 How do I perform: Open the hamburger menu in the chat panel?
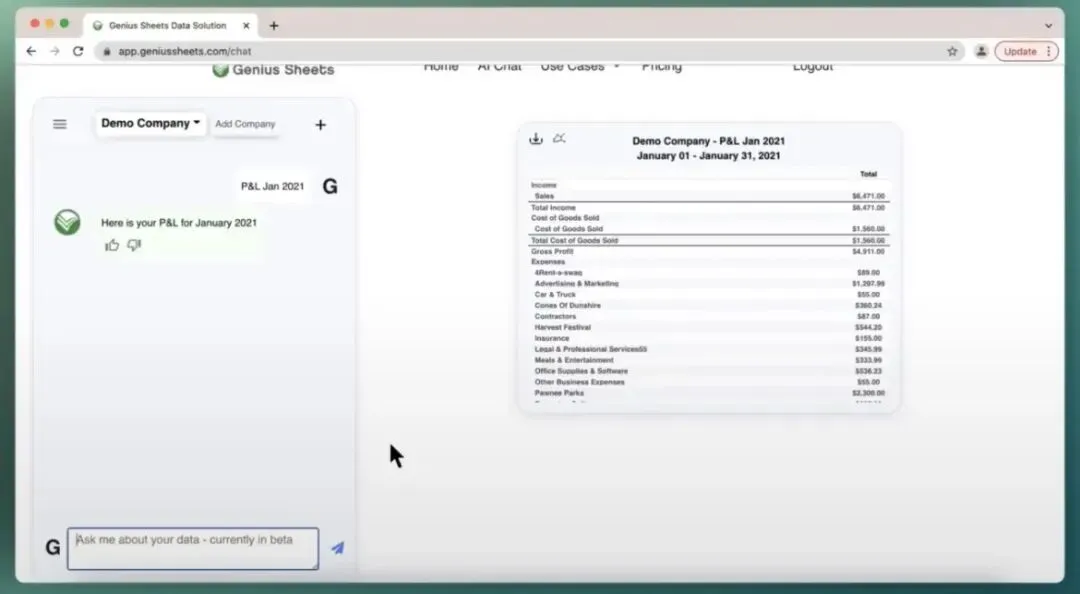click(60, 124)
